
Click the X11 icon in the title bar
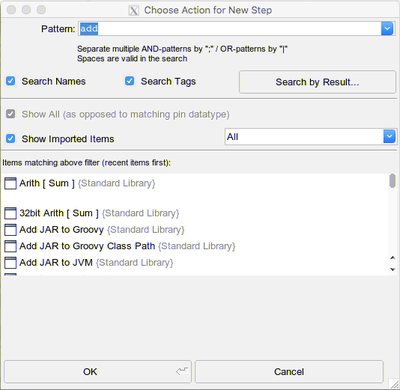coord(134,11)
